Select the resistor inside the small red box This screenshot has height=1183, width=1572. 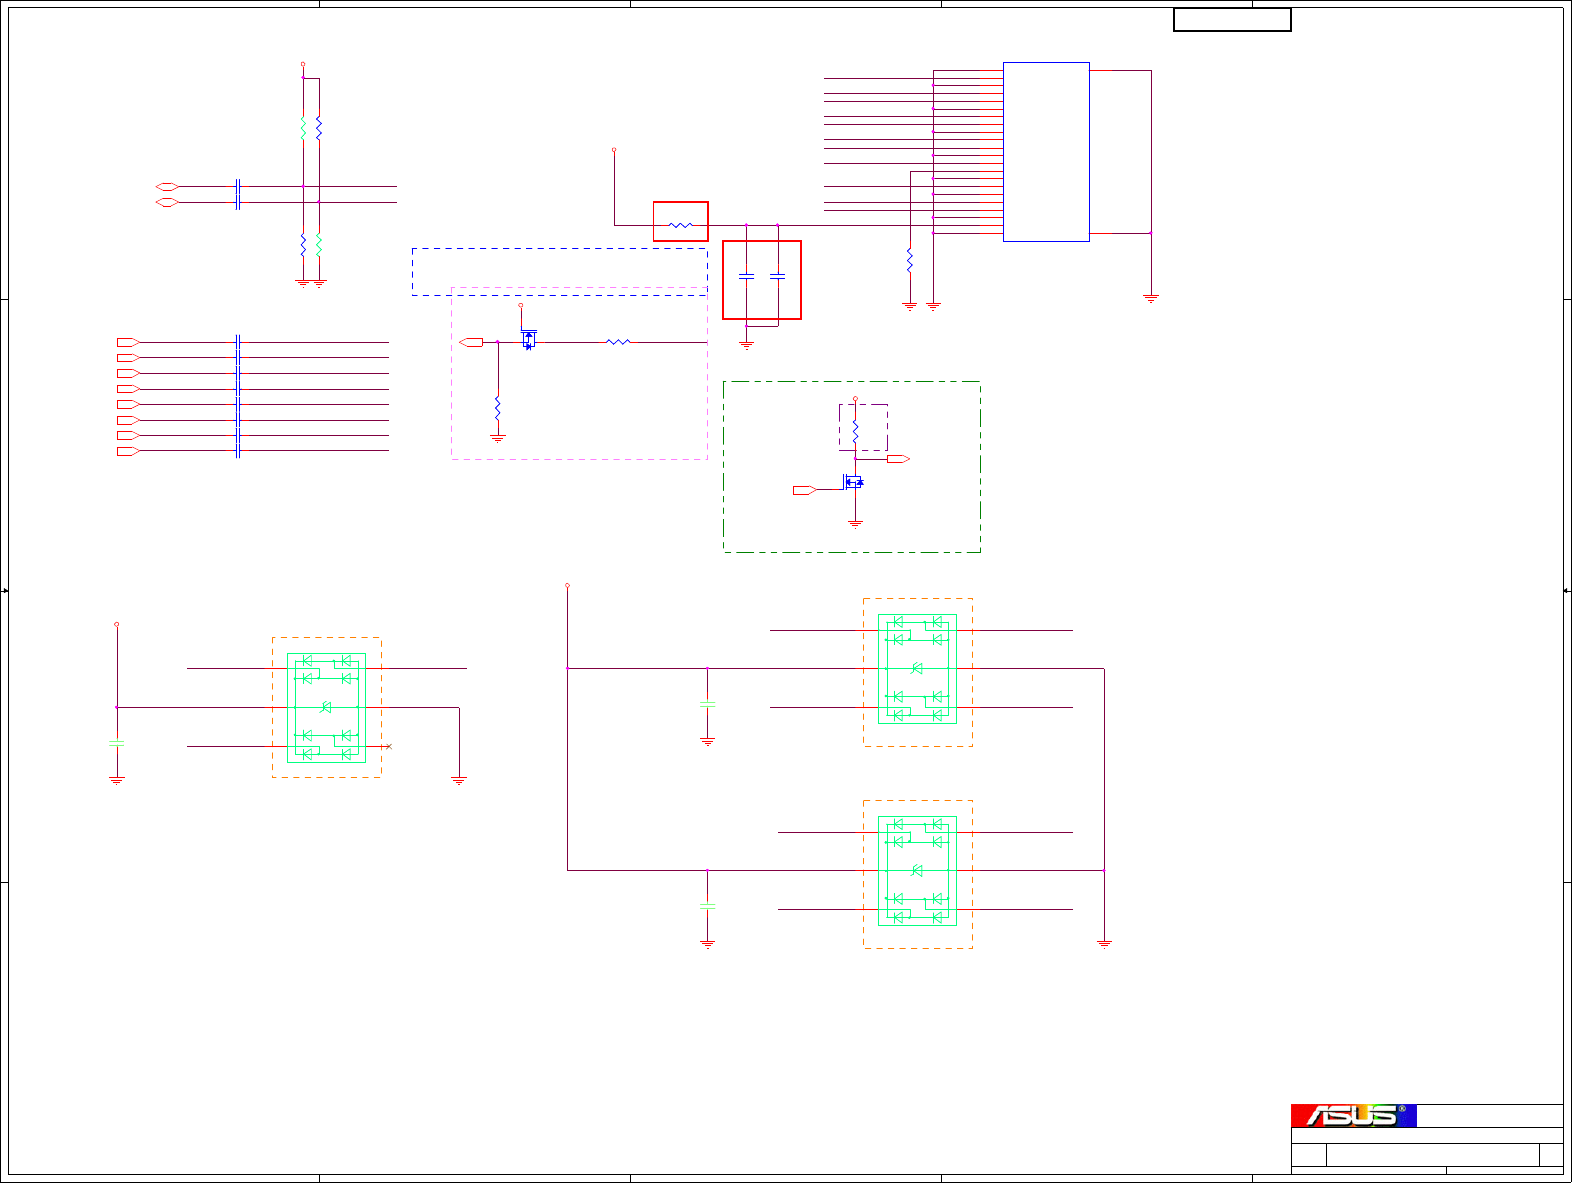[x=680, y=225]
